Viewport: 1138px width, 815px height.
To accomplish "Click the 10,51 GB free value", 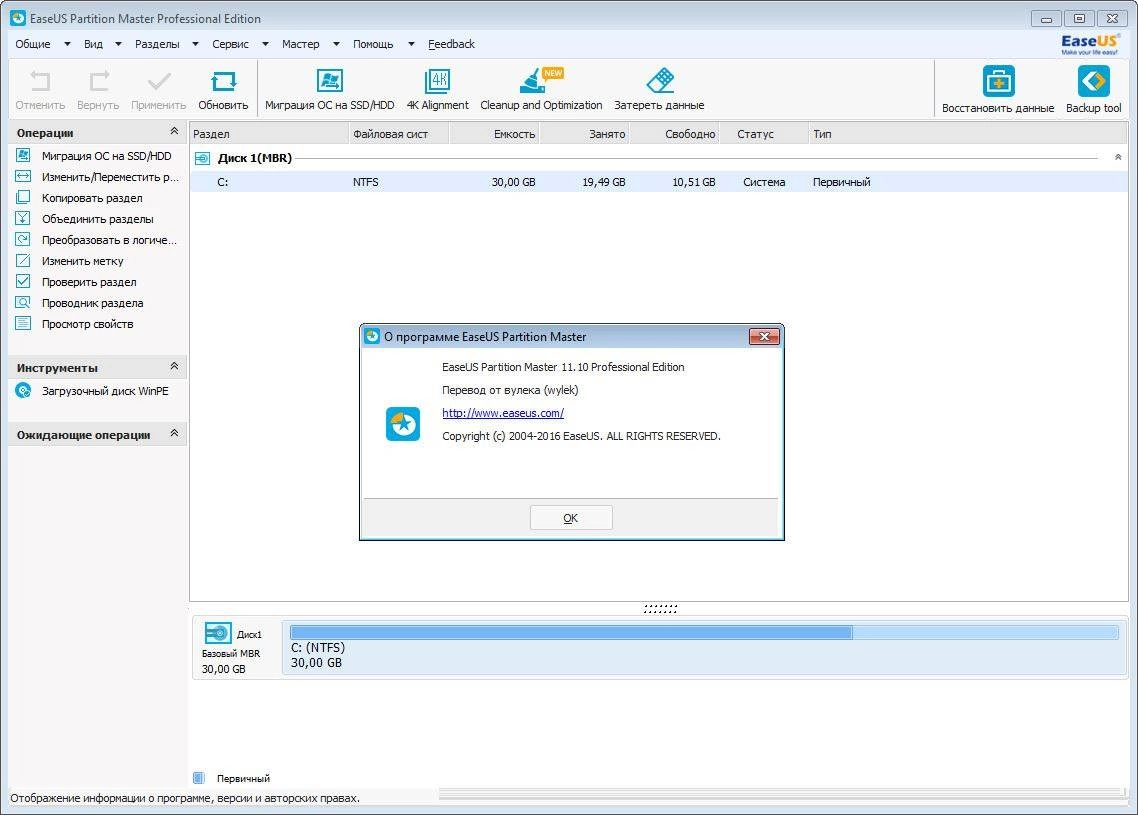I will coord(693,182).
